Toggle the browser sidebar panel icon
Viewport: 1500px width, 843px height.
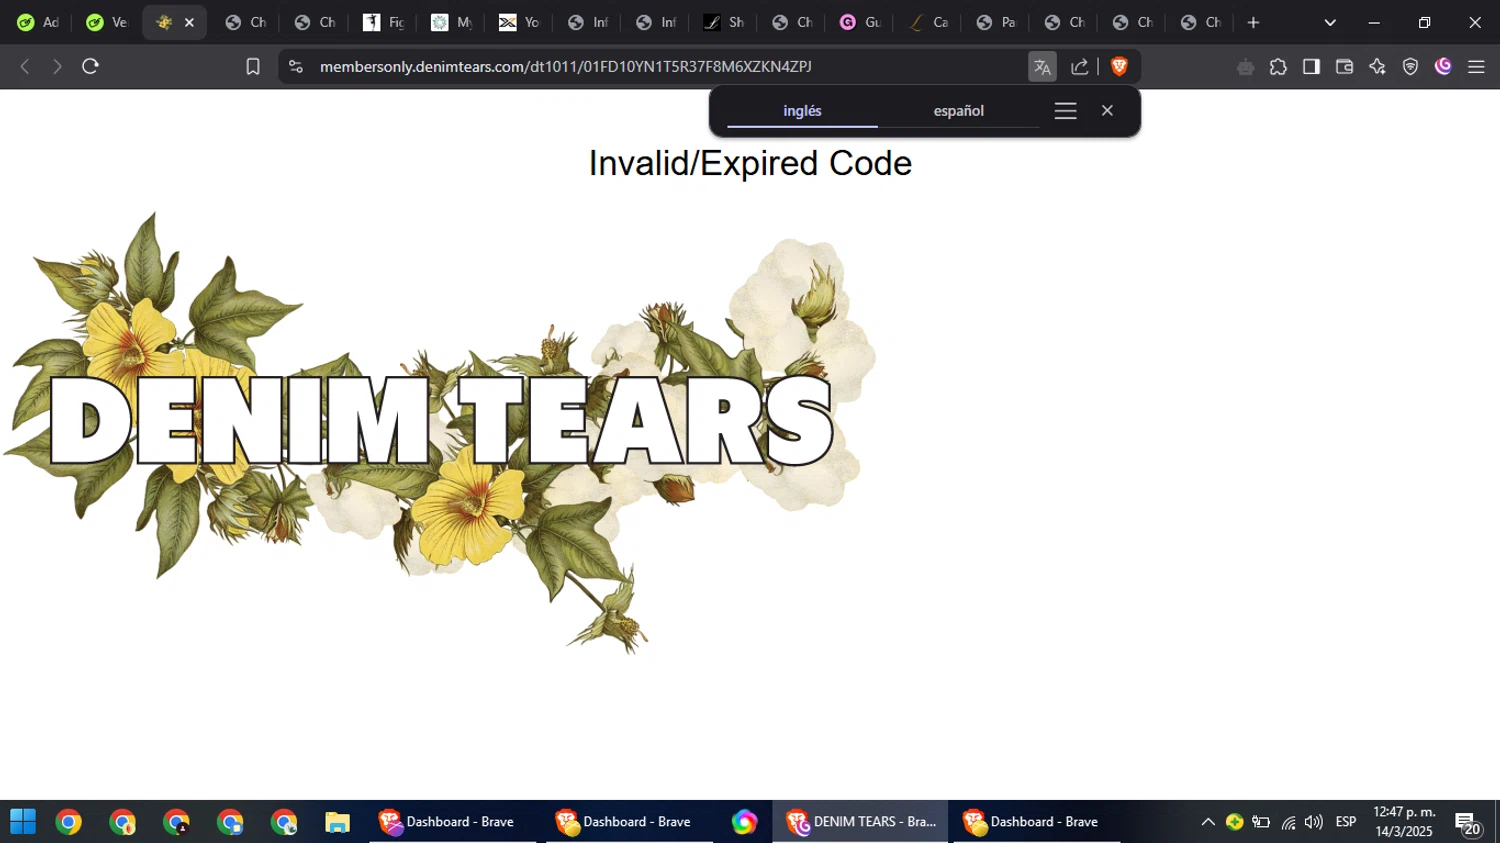[1311, 67]
